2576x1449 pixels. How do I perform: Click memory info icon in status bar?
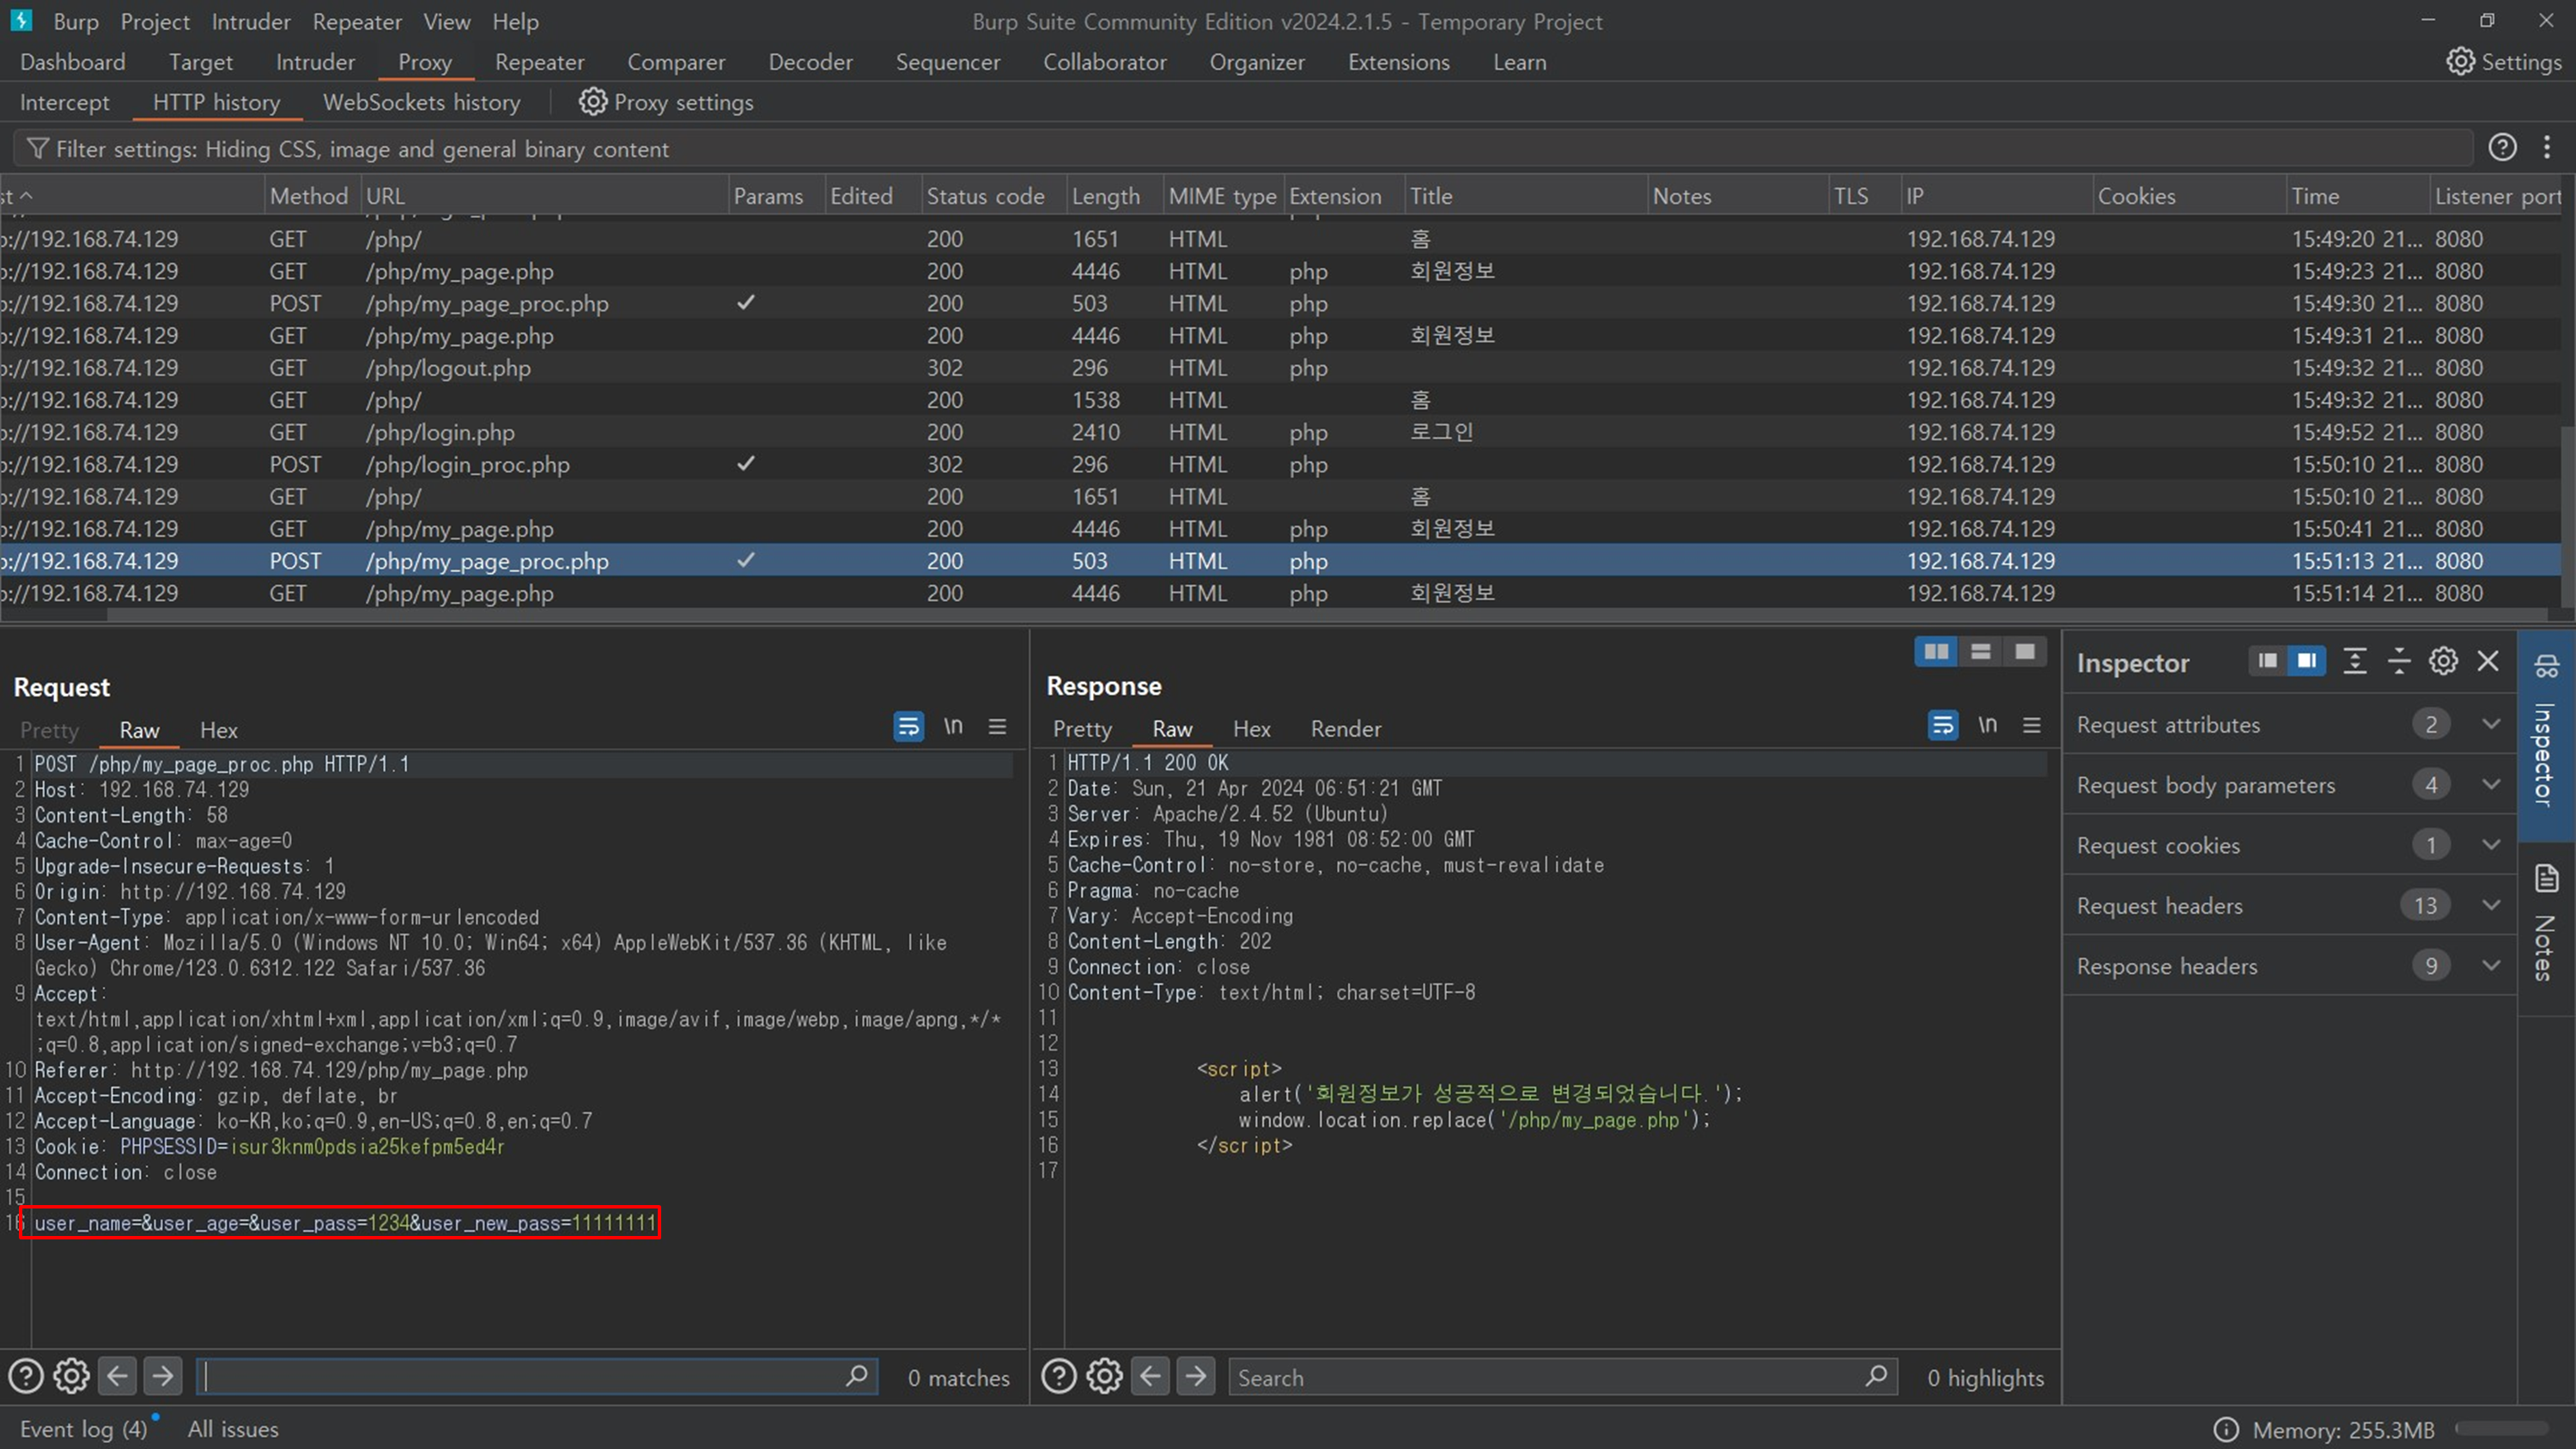click(2226, 1429)
